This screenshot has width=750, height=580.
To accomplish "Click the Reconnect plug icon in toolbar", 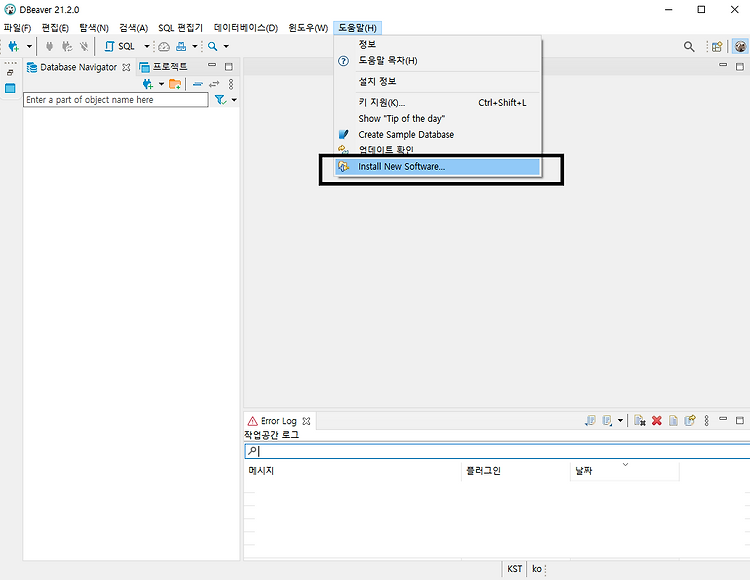I will pyautogui.click(x=67, y=46).
